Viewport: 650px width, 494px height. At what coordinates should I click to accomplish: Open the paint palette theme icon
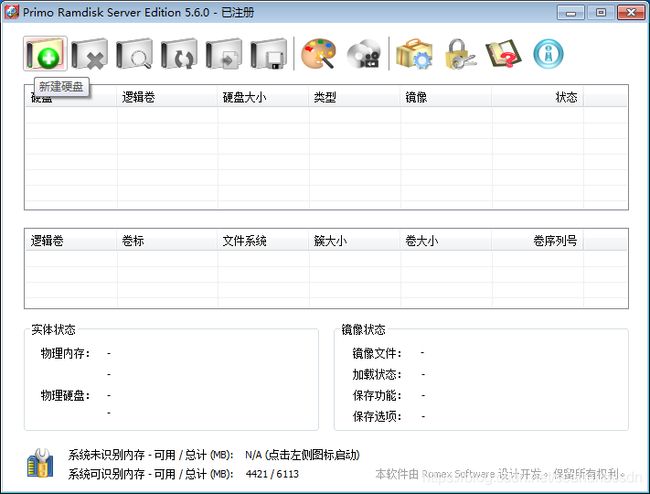pos(318,54)
